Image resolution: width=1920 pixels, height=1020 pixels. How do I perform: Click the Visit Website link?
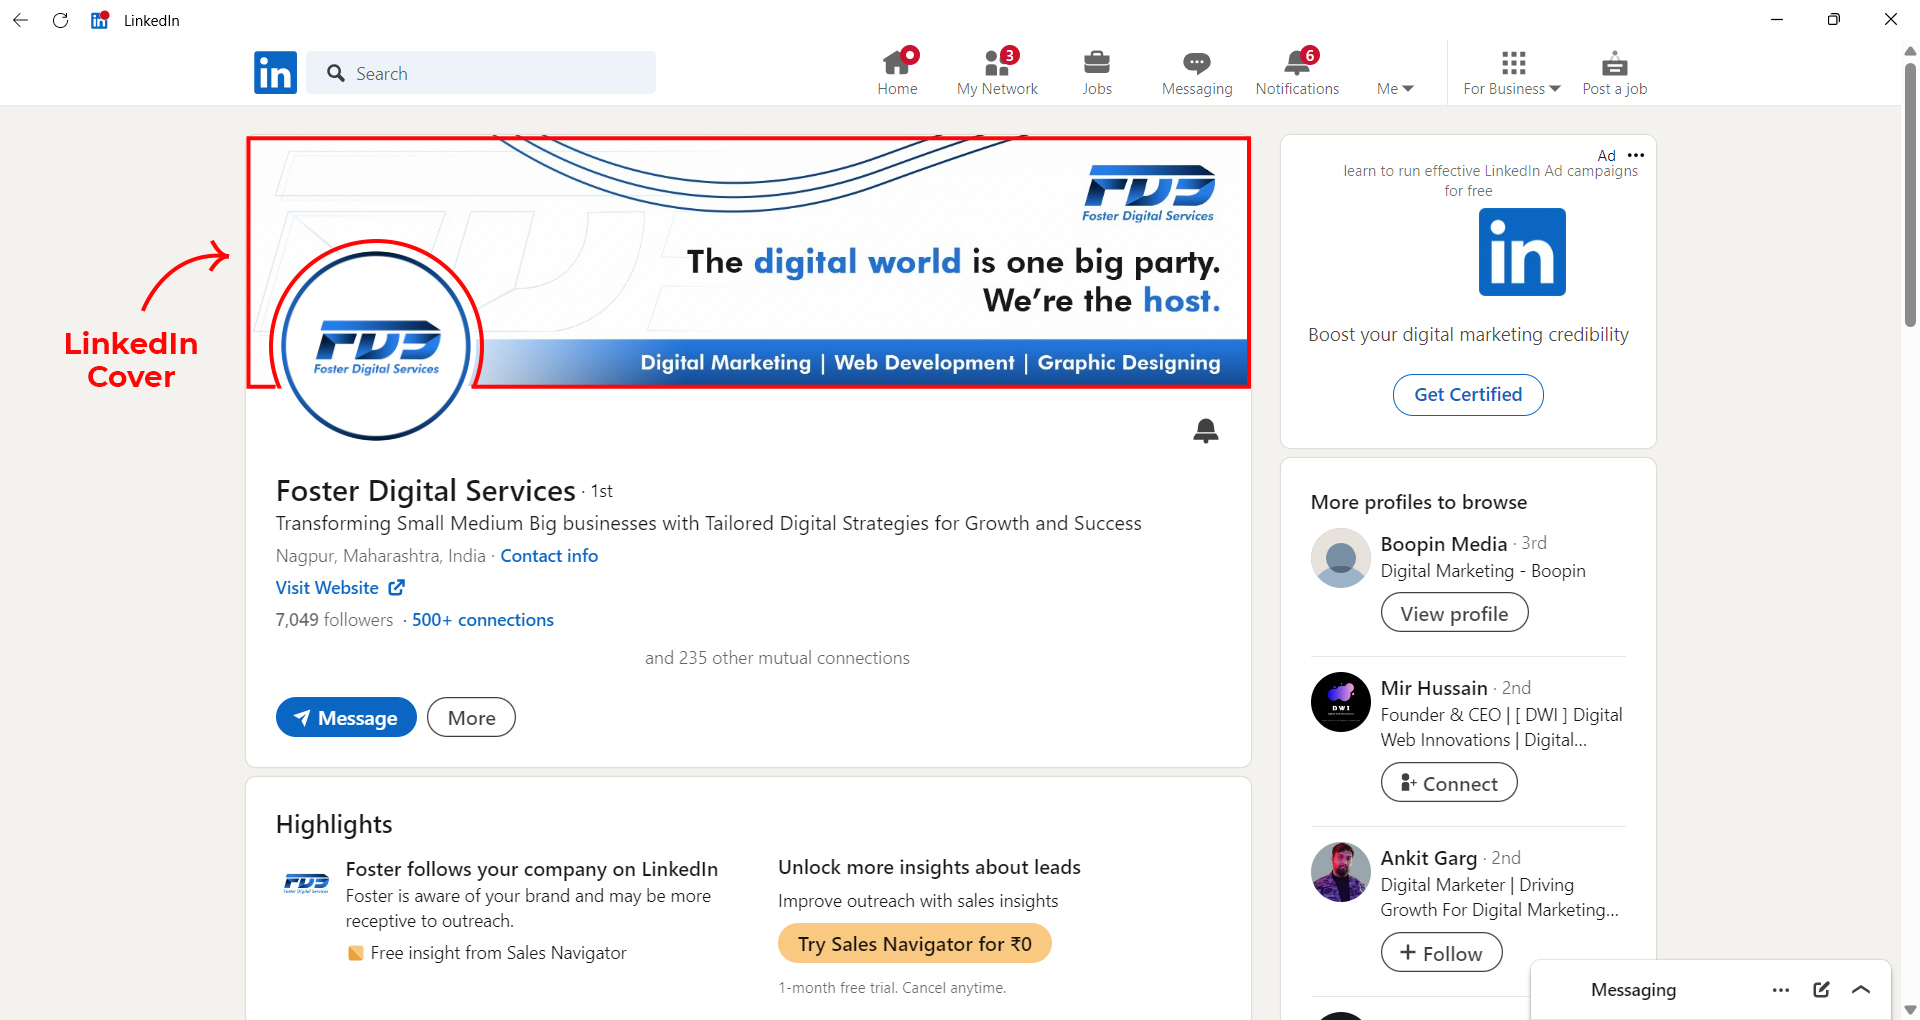(327, 588)
